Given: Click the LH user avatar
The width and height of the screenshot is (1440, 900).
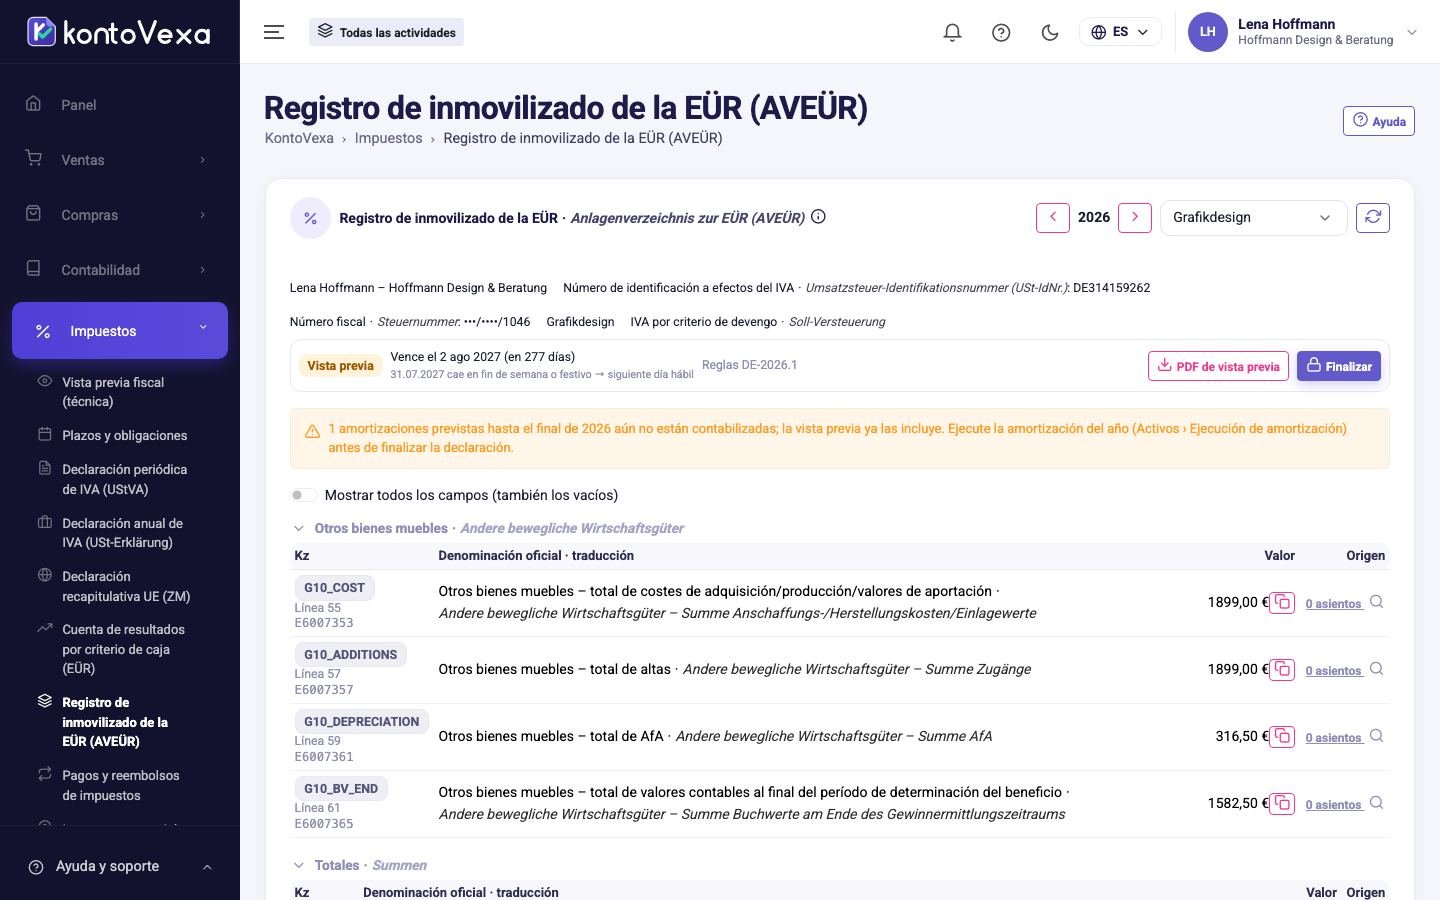Looking at the screenshot, I should click(x=1207, y=32).
